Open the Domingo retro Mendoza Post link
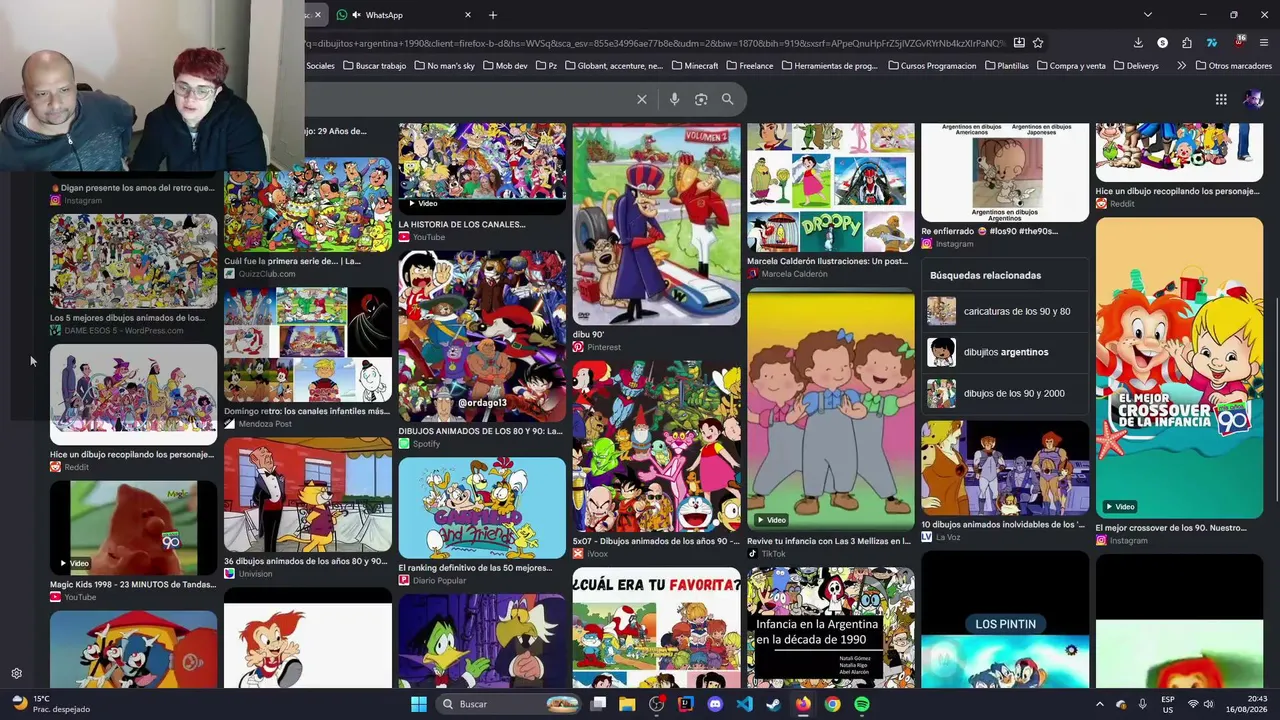The image size is (1280, 720). (x=307, y=411)
